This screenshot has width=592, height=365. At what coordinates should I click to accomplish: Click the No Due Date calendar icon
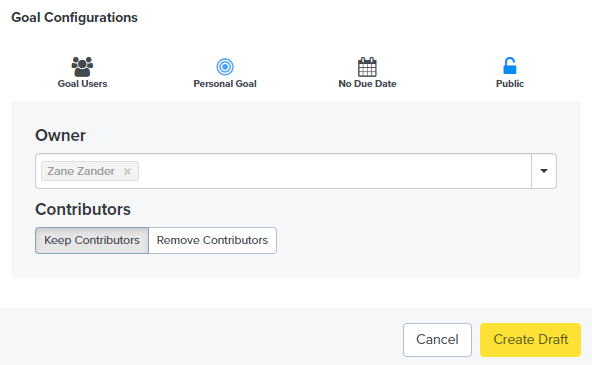click(x=367, y=67)
